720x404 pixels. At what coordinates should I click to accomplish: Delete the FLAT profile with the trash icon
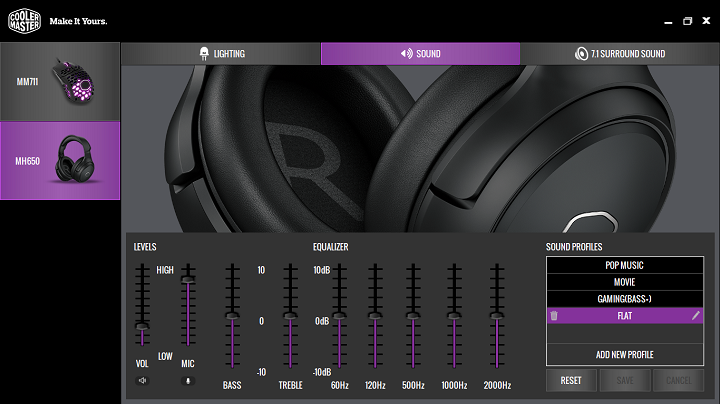554,315
